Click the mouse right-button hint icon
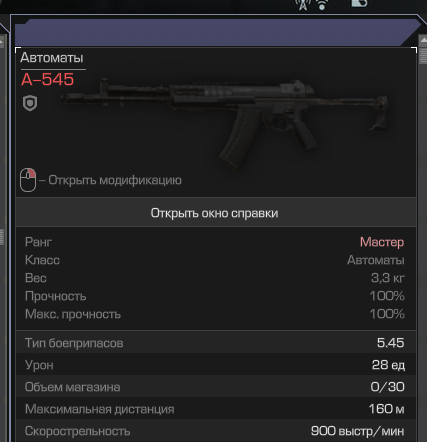This screenshot has width=427, height=442. click(28, 180)
